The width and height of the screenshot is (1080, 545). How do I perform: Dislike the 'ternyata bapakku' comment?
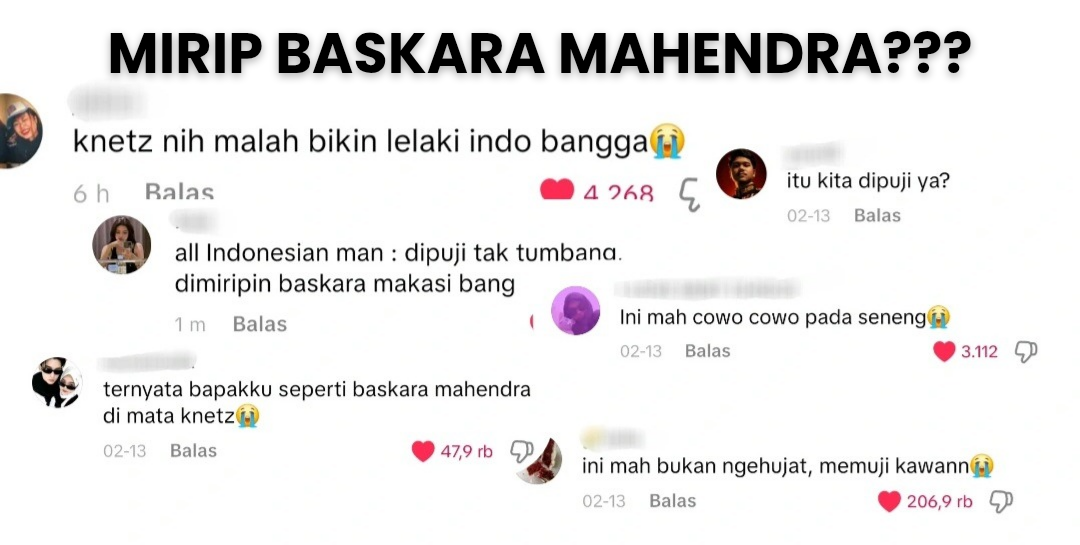point(521,451)
